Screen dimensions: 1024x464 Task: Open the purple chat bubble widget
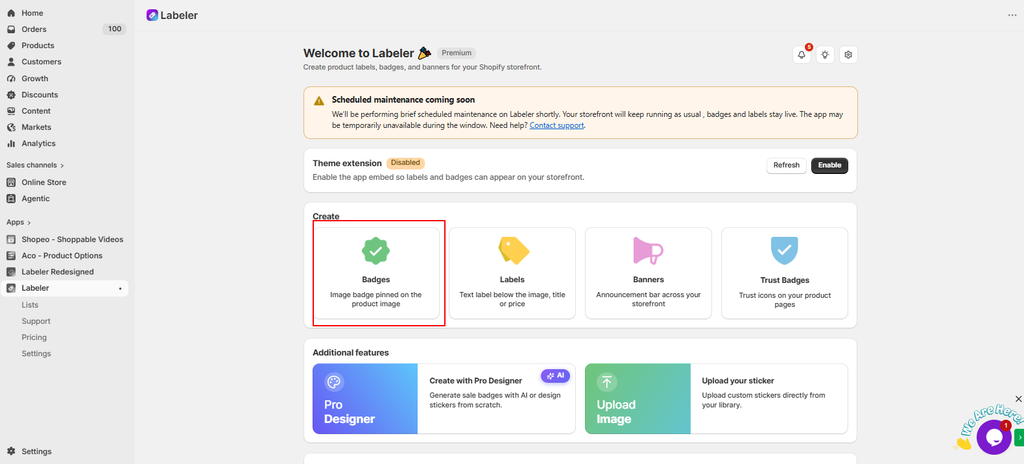tap(993, 437)
